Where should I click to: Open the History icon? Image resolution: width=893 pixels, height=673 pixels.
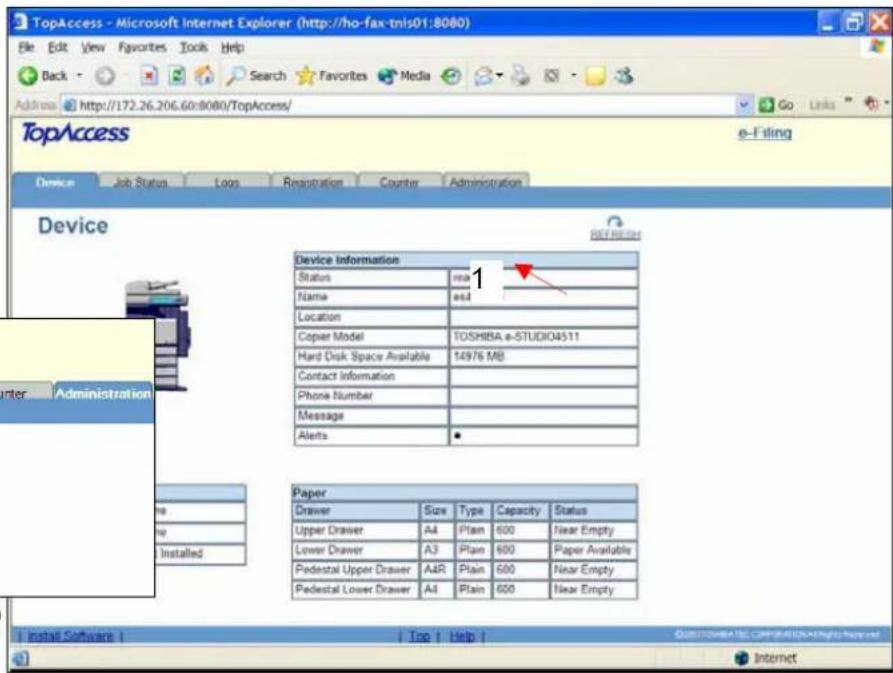point(451,76)
